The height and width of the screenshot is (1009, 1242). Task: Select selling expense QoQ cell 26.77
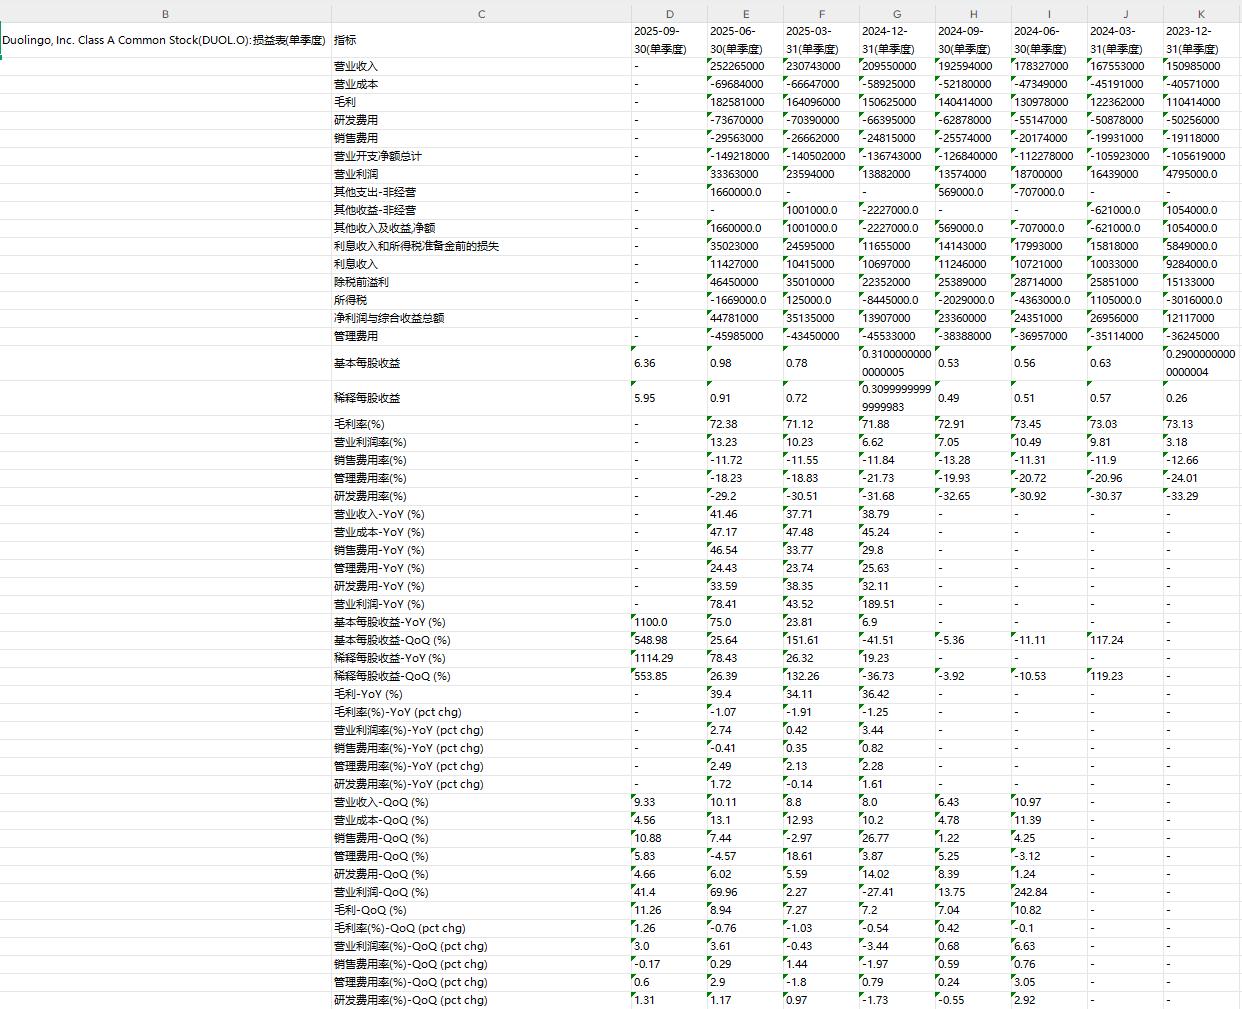tap(897, 838)
